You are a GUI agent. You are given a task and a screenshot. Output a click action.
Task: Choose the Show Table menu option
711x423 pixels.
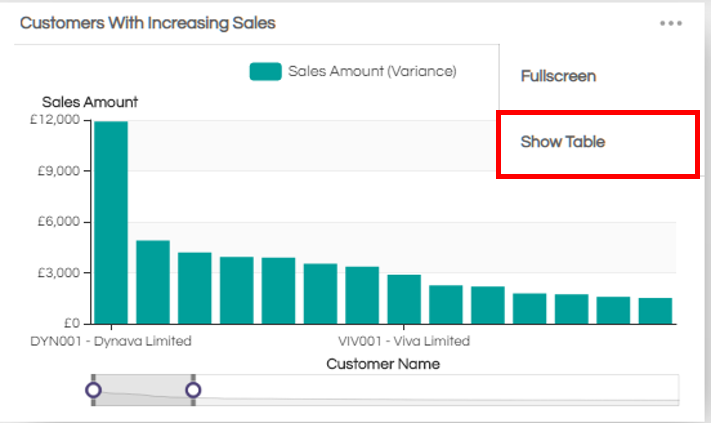click(x=563, y=142)
